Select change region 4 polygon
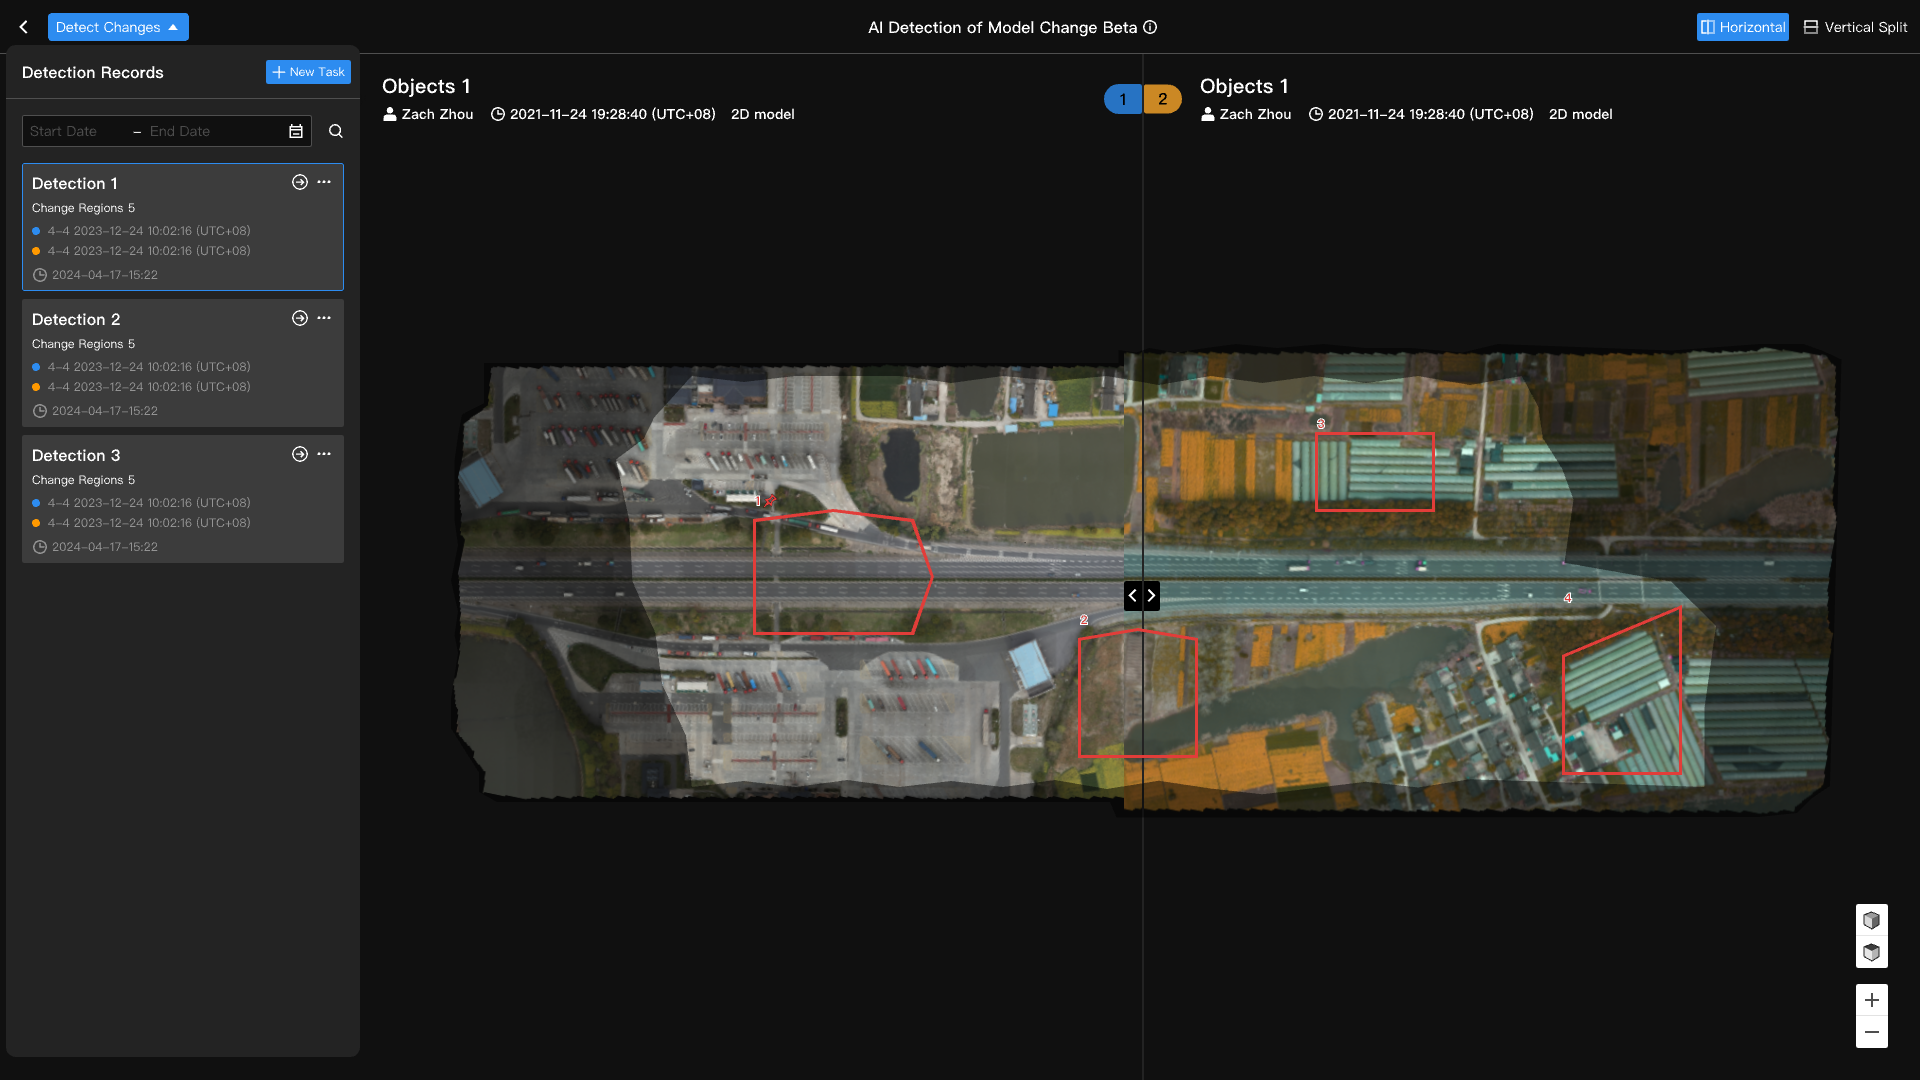This screenshot has height=1080, width=1920. click(x=1622, y=691)
